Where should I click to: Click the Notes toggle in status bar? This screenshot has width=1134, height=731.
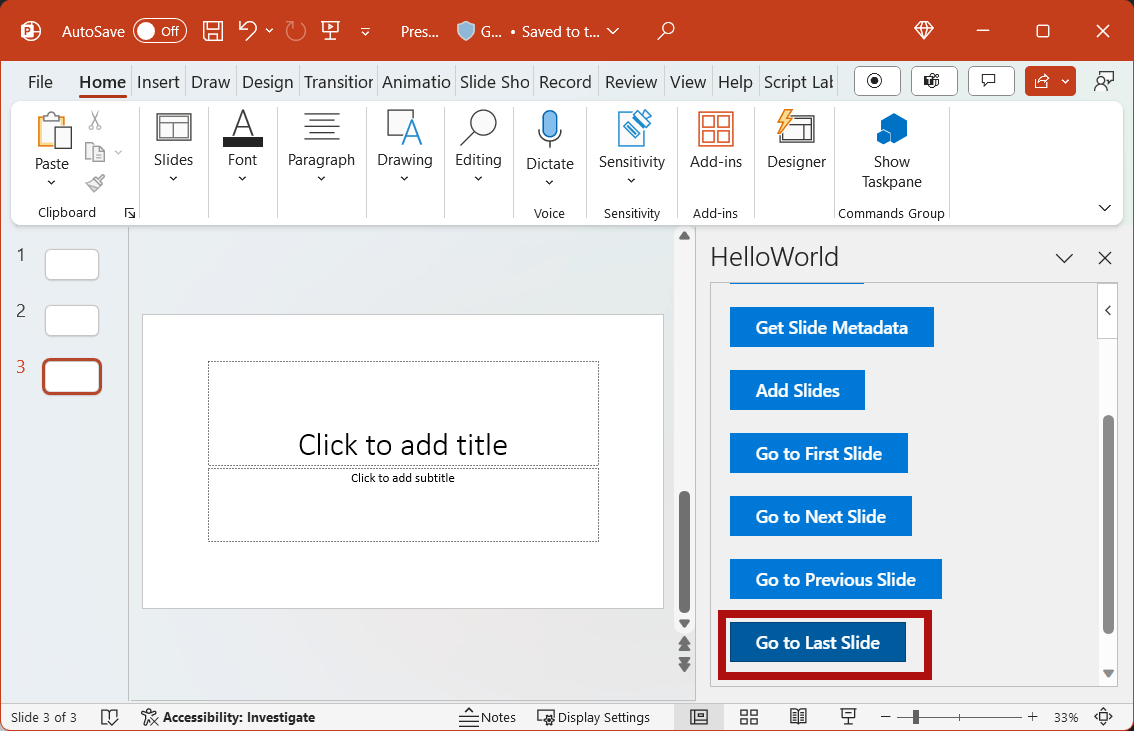click(x=488, y=717)
